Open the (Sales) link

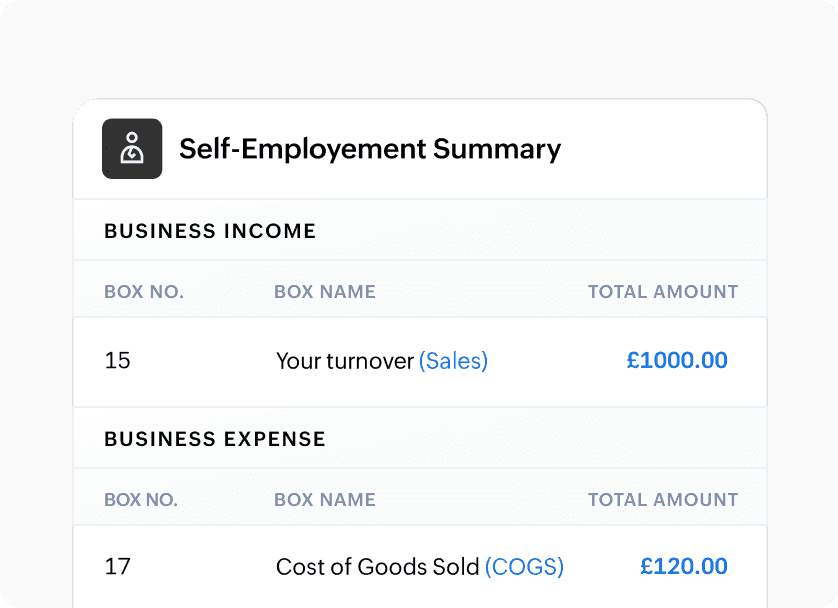[x=453, y=361]
